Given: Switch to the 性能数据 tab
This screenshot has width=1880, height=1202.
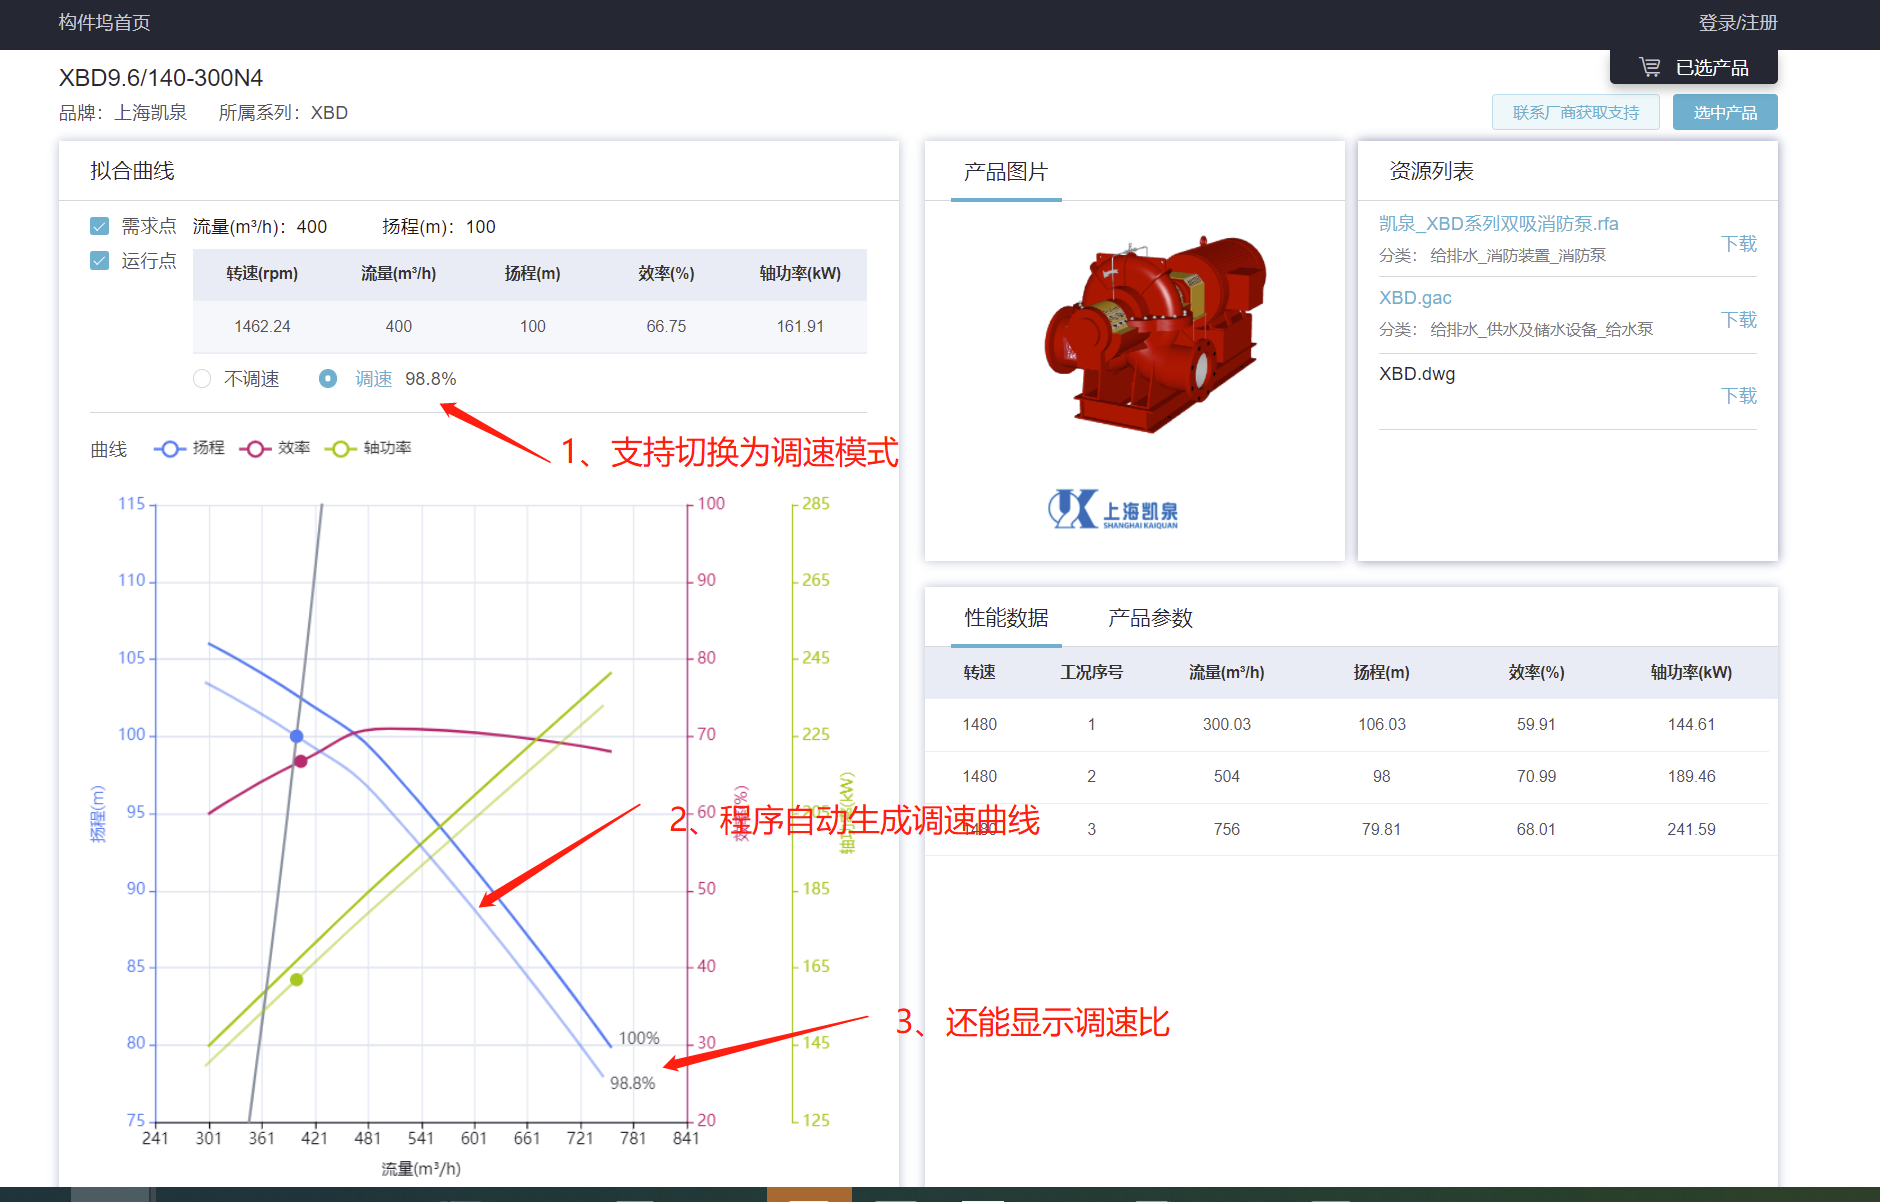Looking at the screenshot, I should [1006, 618].
